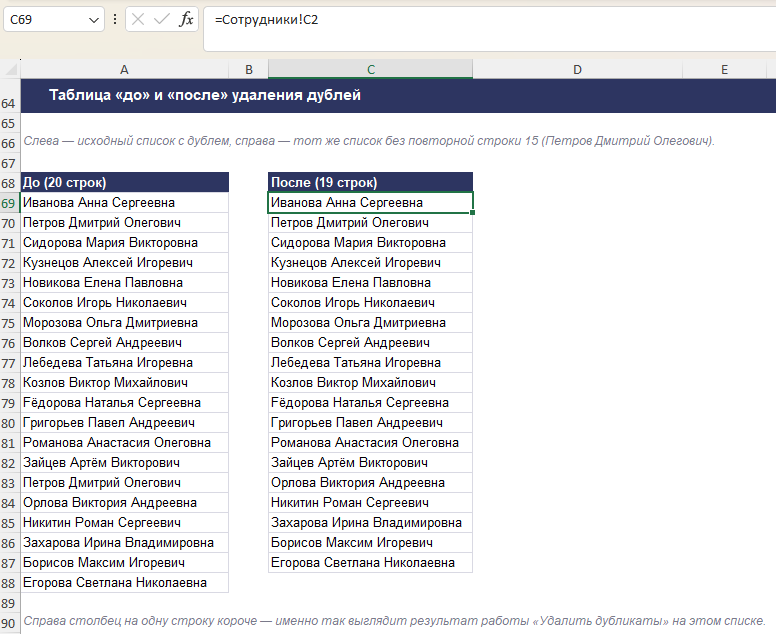Click 'Борисов Максим Игоревич' in column A
The width and height of the screenshot is (776, 634).
(124, 563)
